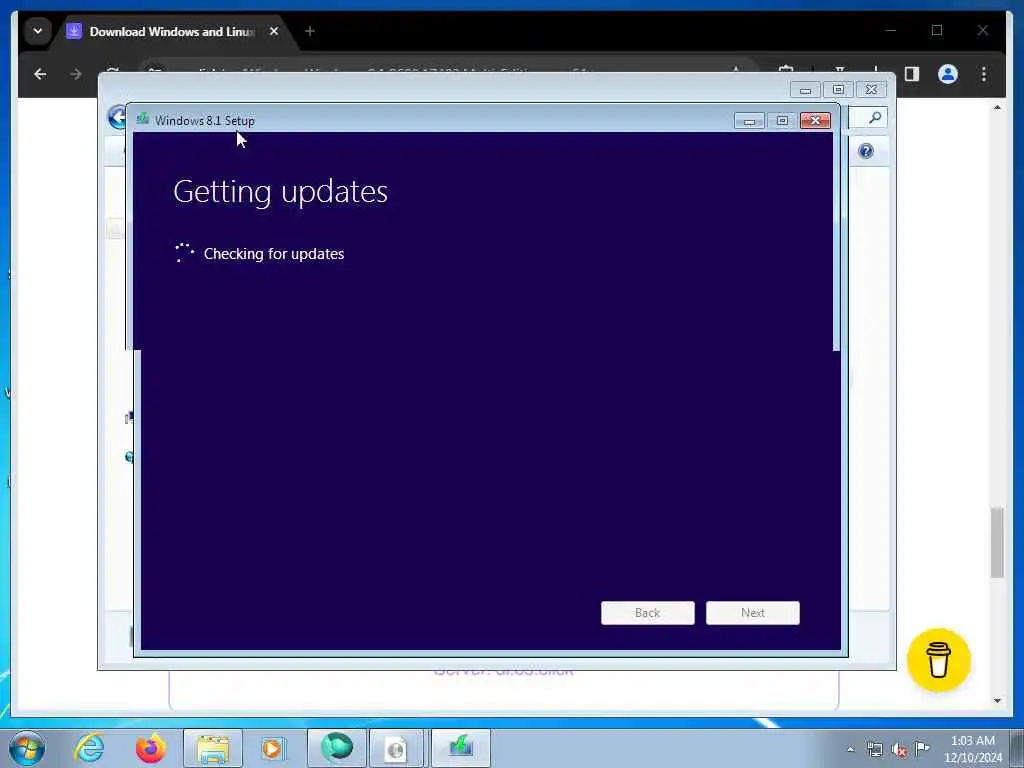Switch to the disc image taskbar item
1024x768 pixels.
[x=396, y=748]
